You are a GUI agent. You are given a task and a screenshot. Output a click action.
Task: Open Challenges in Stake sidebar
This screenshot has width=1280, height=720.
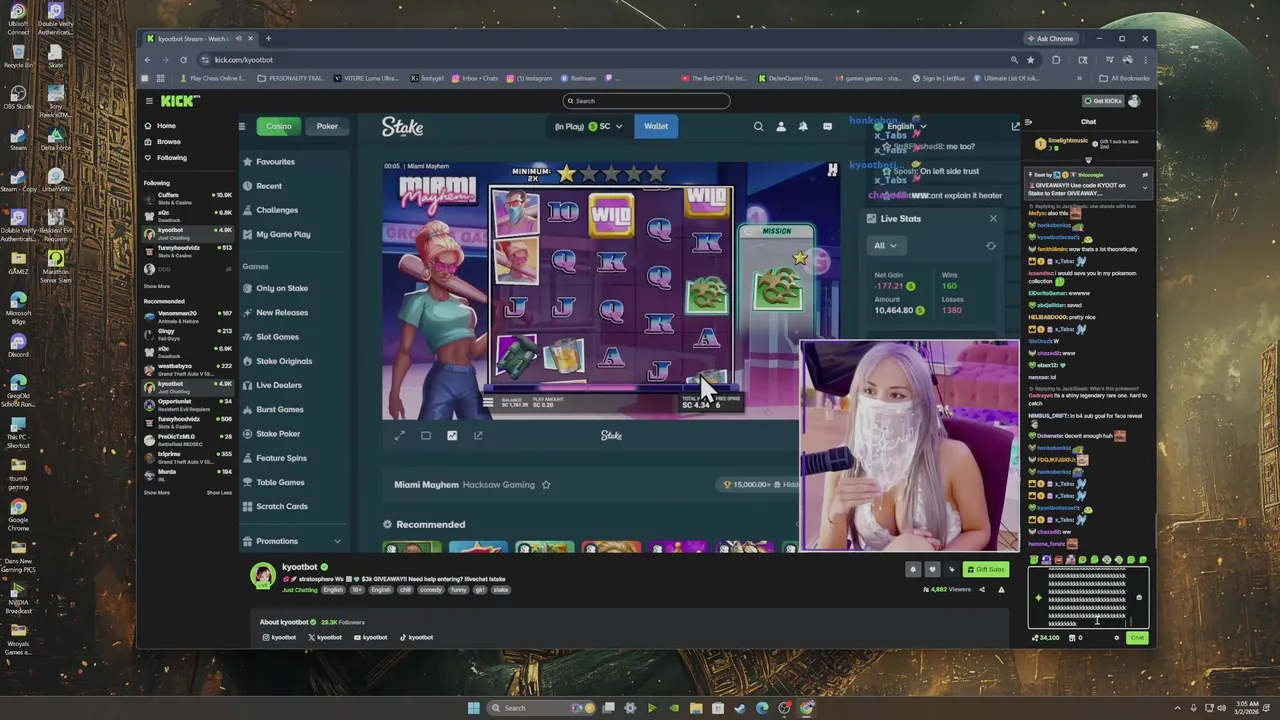tap(271, 210)
